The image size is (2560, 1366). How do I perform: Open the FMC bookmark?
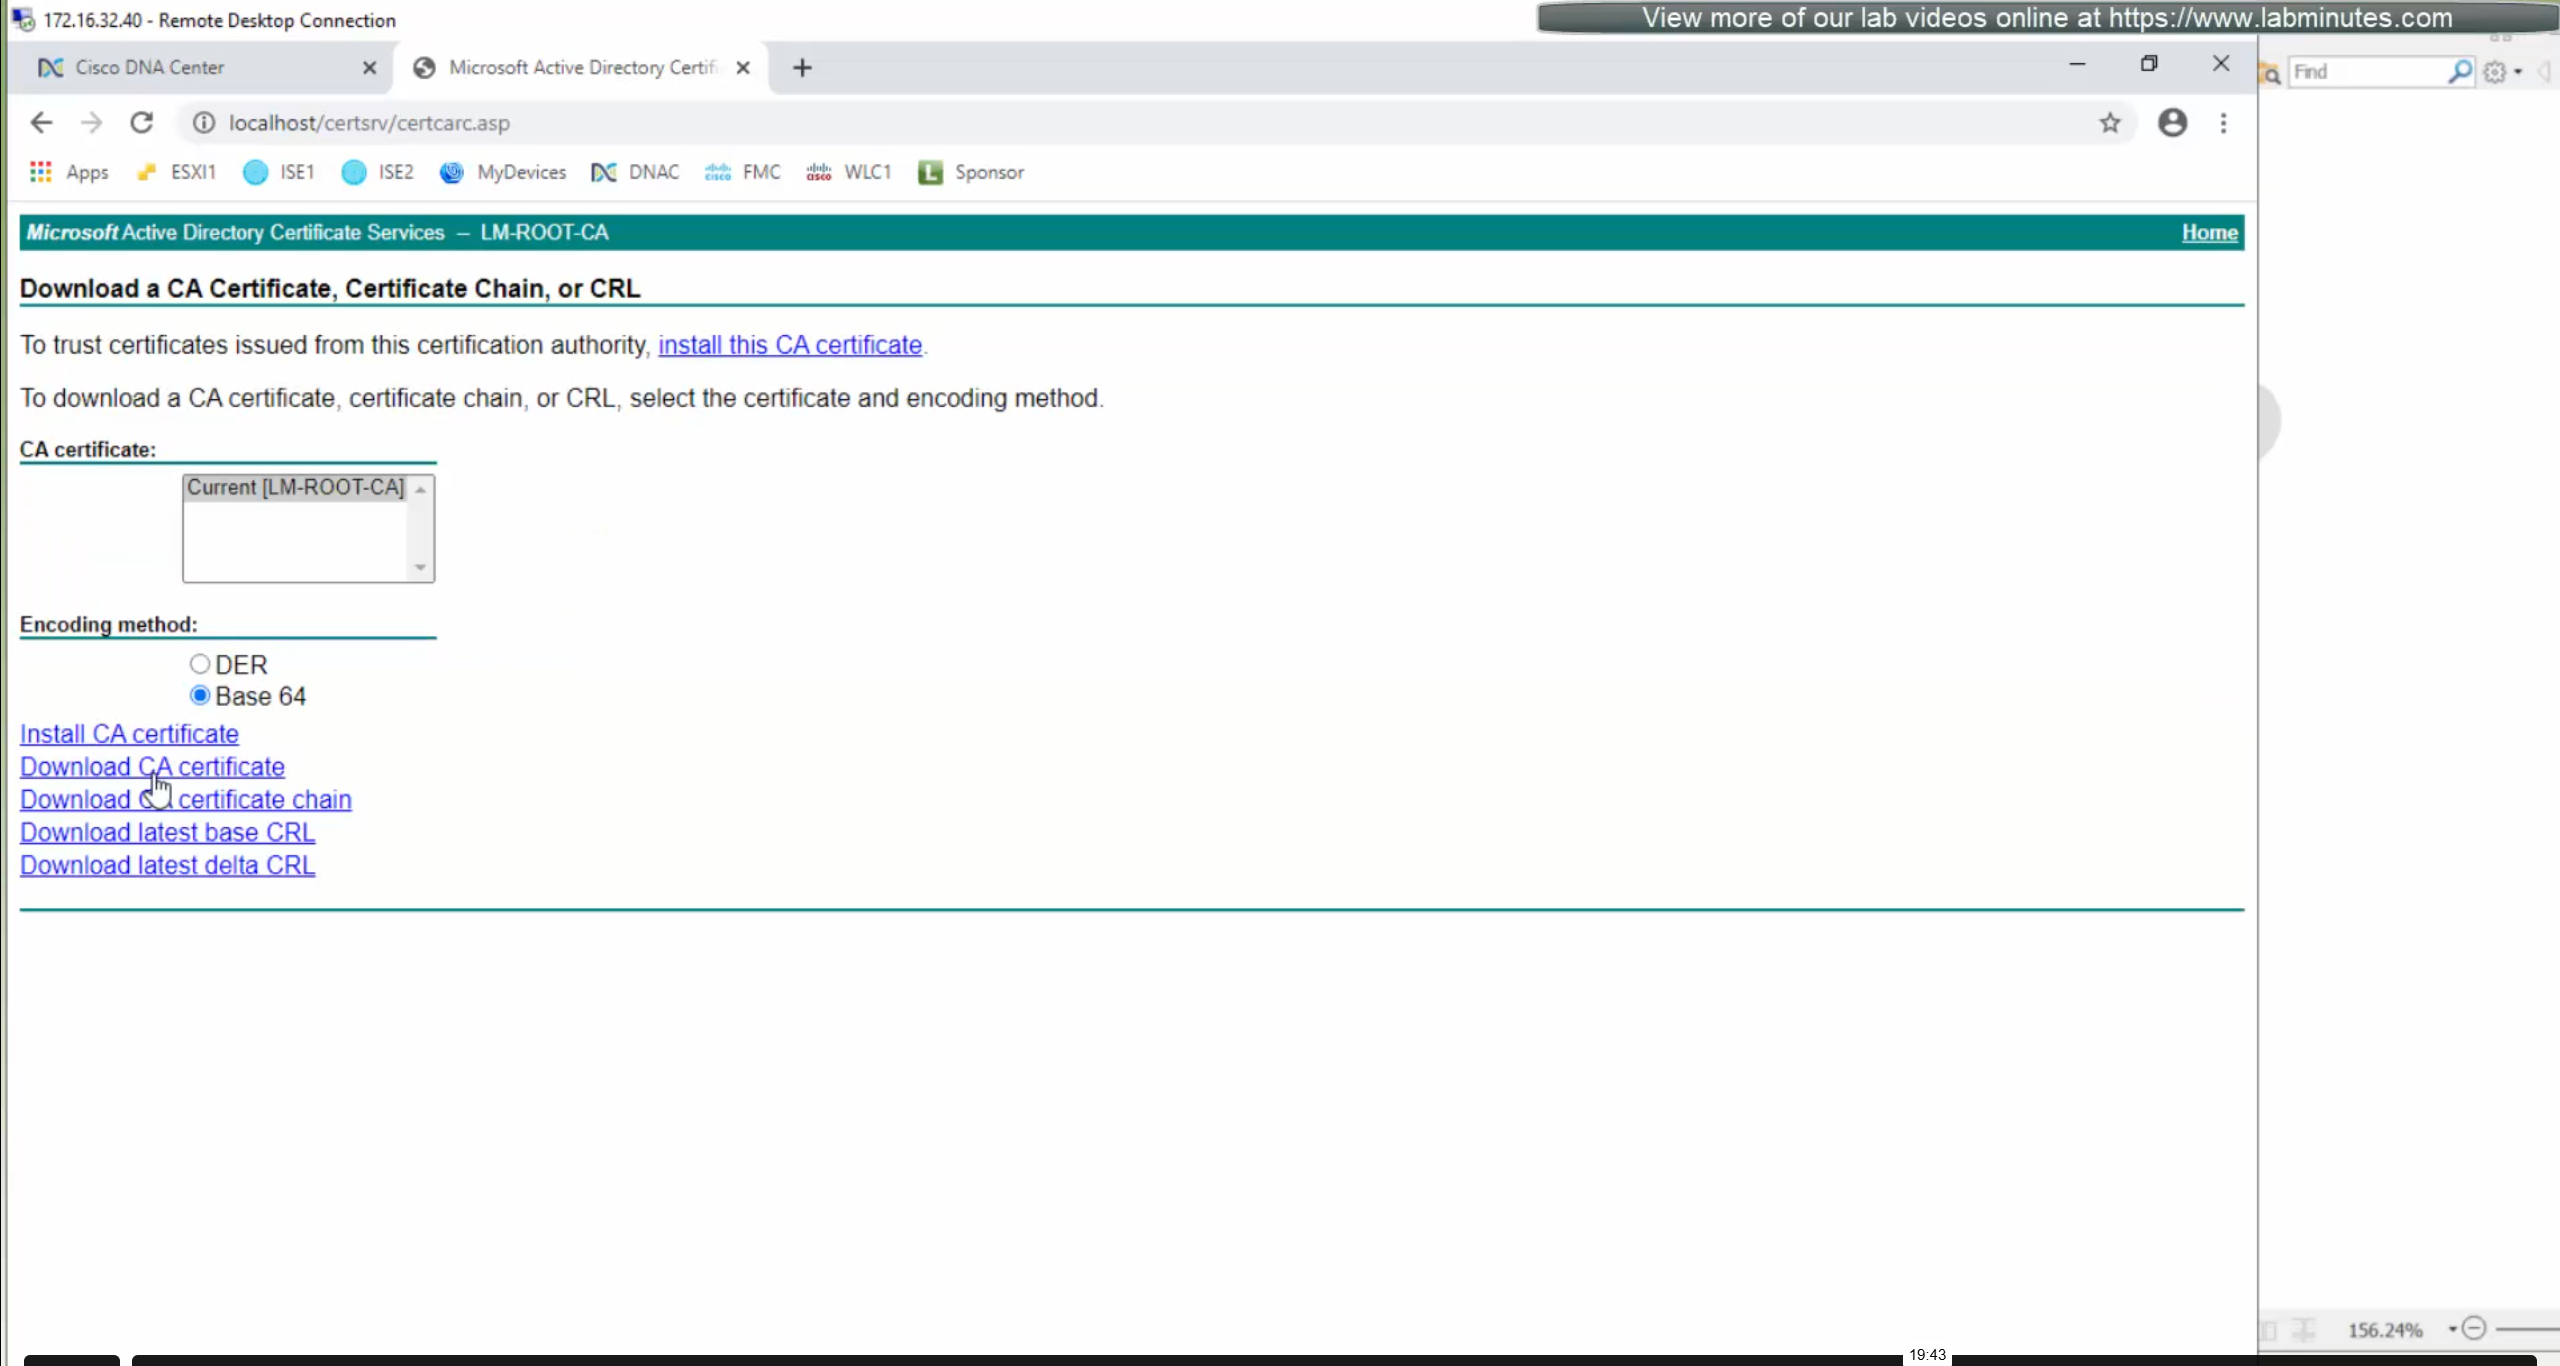742,172
